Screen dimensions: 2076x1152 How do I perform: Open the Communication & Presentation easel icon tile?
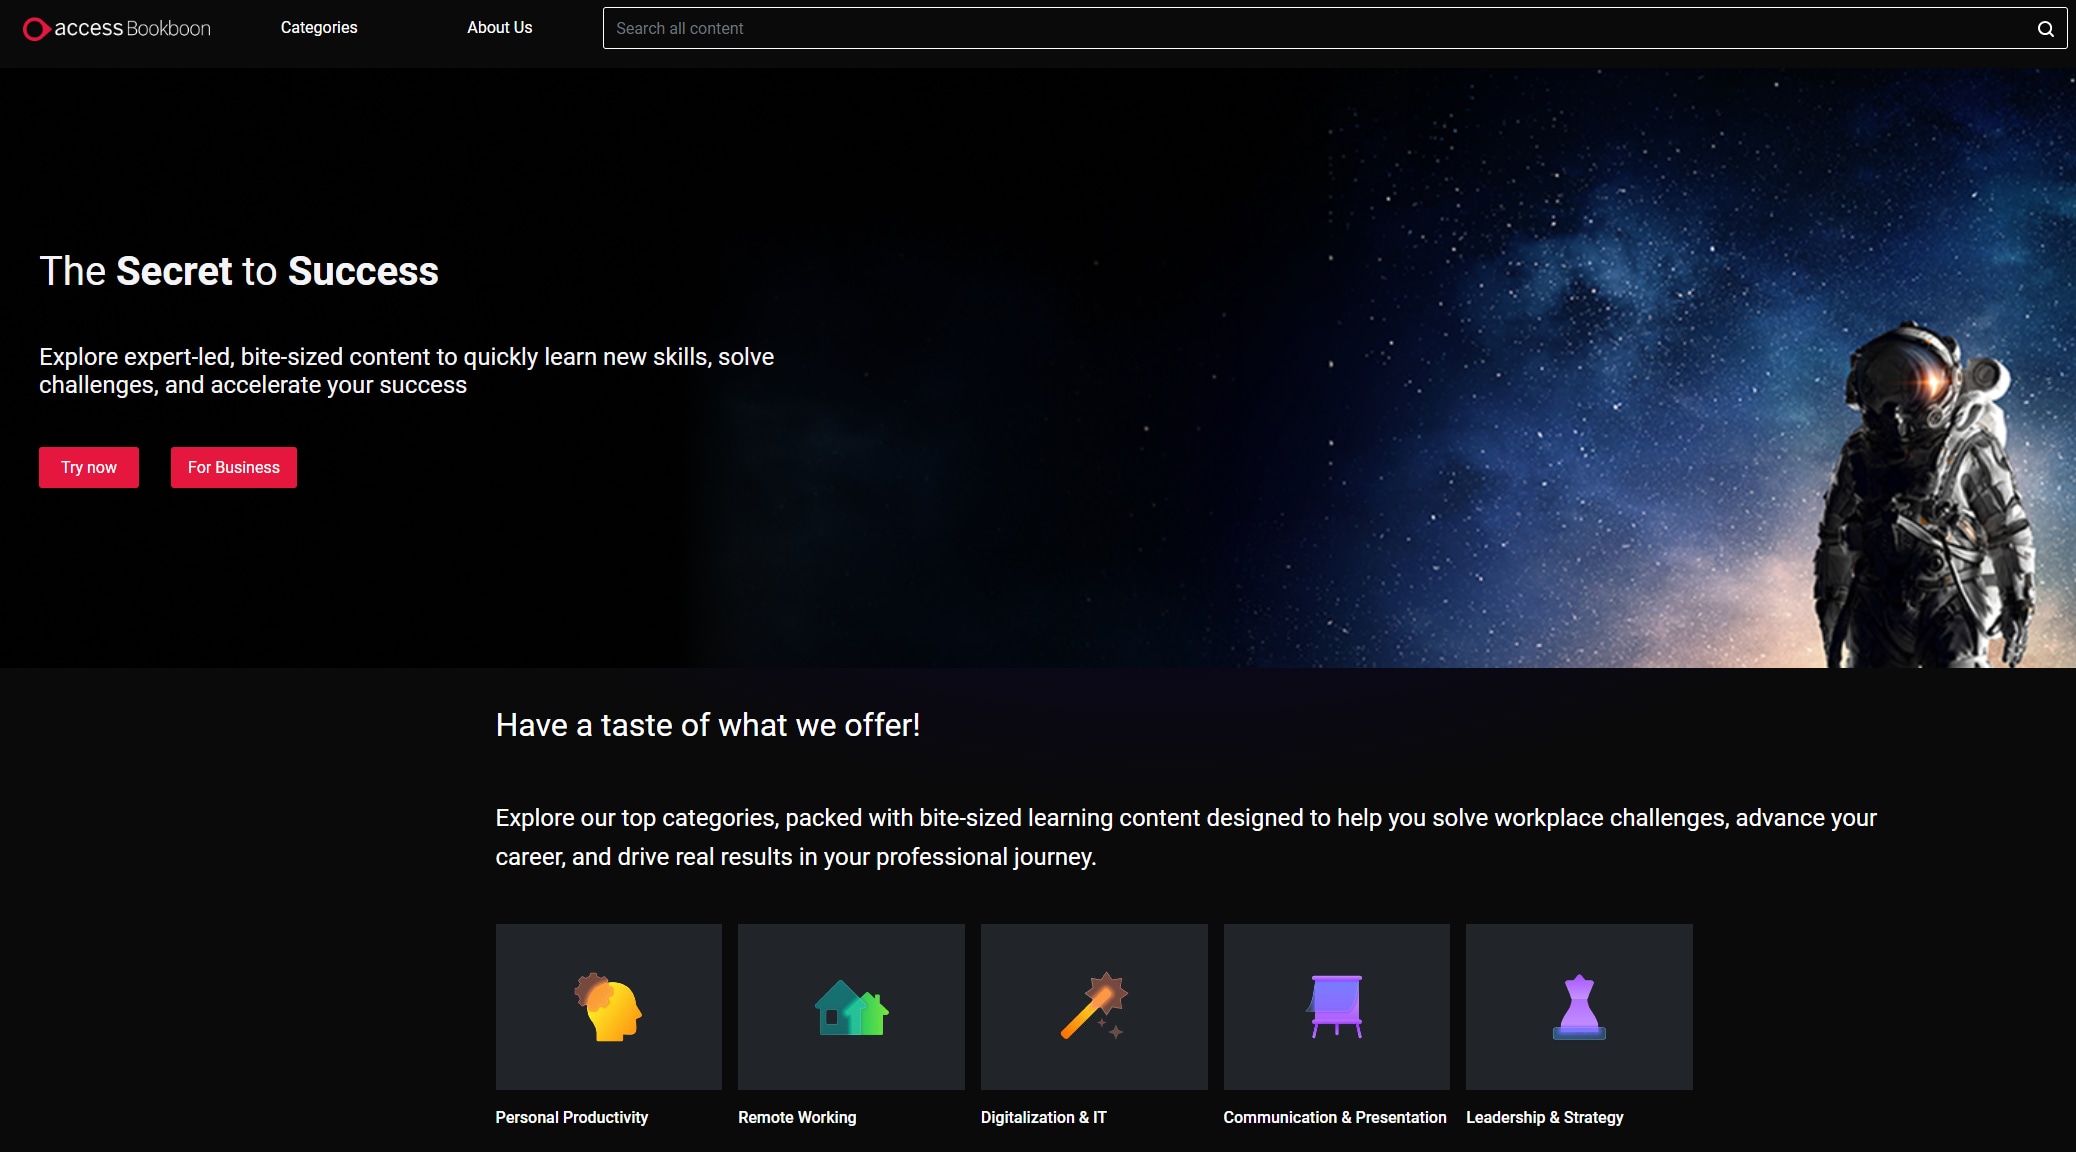pyautogui.click(x=1337, y=1007)
